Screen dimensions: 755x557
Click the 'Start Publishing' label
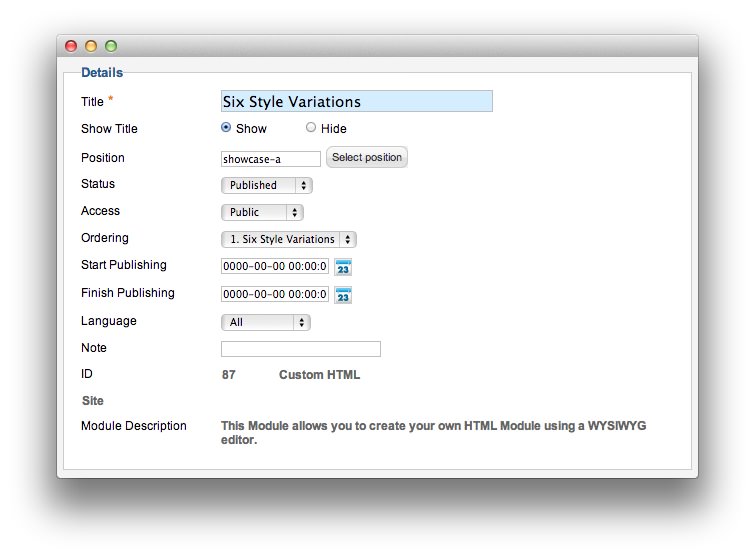[x=124, y=265]
